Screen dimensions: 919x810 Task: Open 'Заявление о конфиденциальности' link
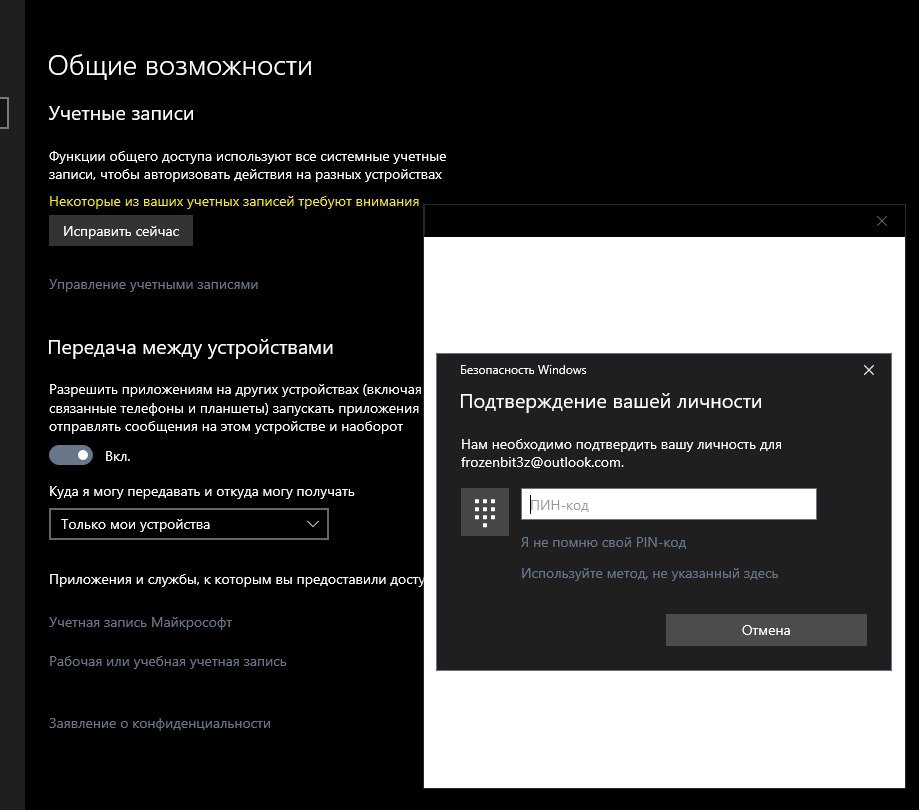pos(160,723)
